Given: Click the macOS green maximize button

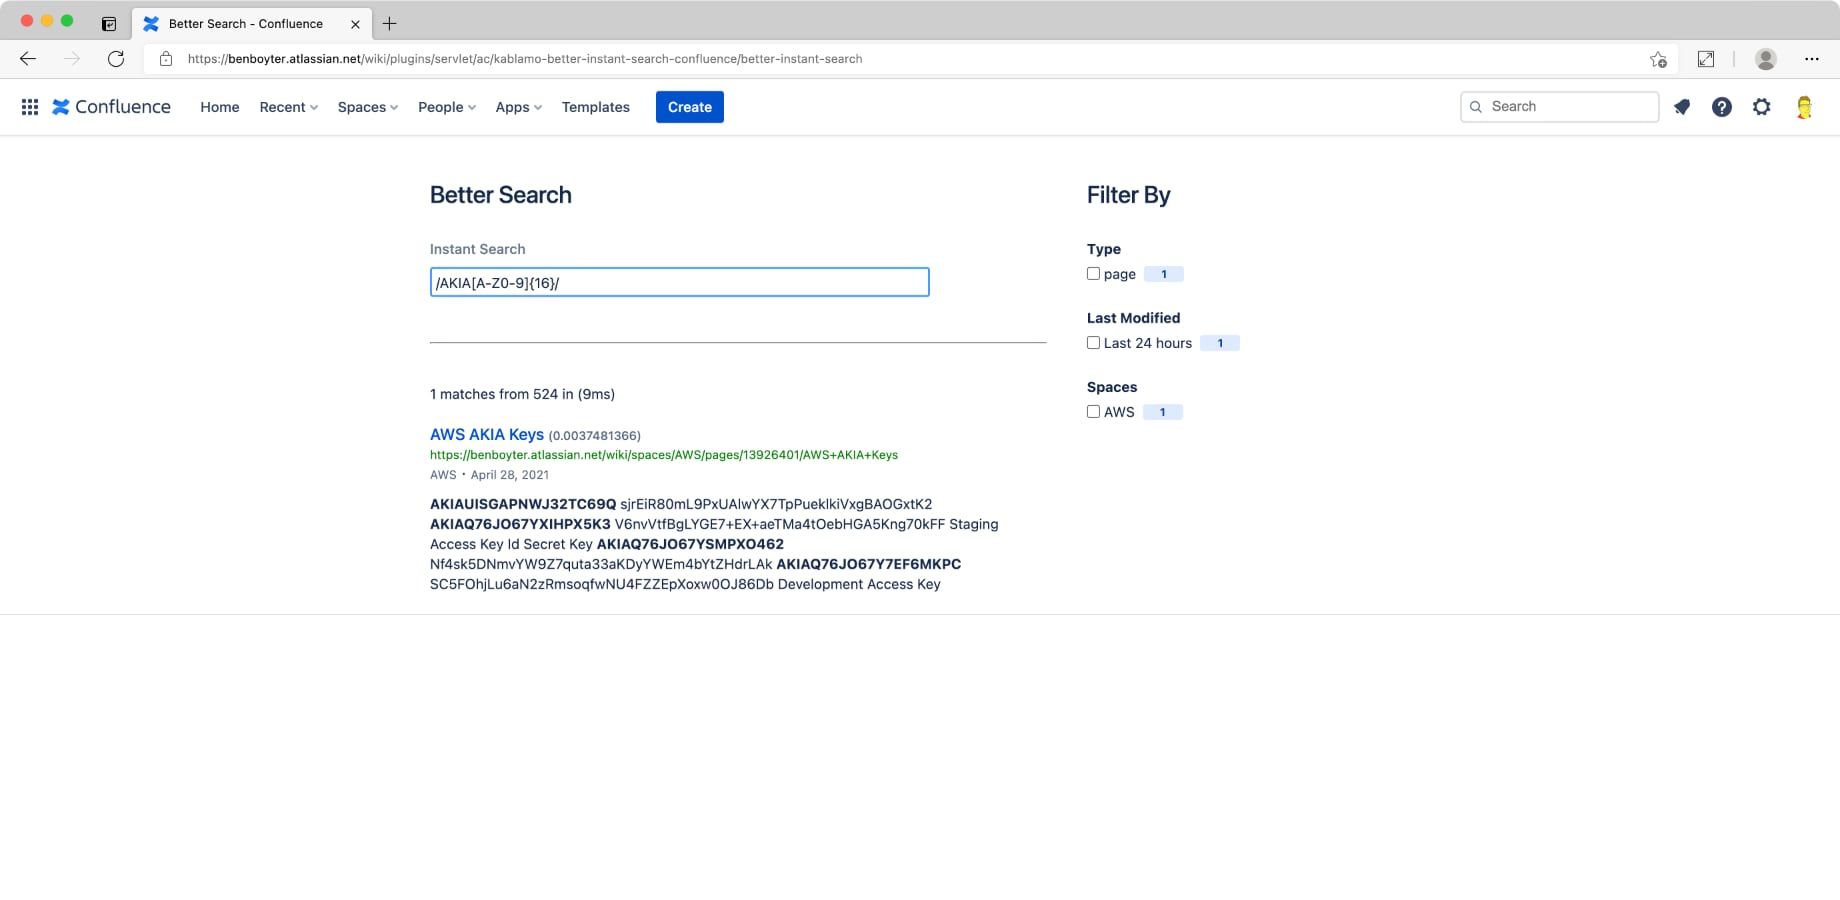Looking at the screenshot, I should click(67, 21).
